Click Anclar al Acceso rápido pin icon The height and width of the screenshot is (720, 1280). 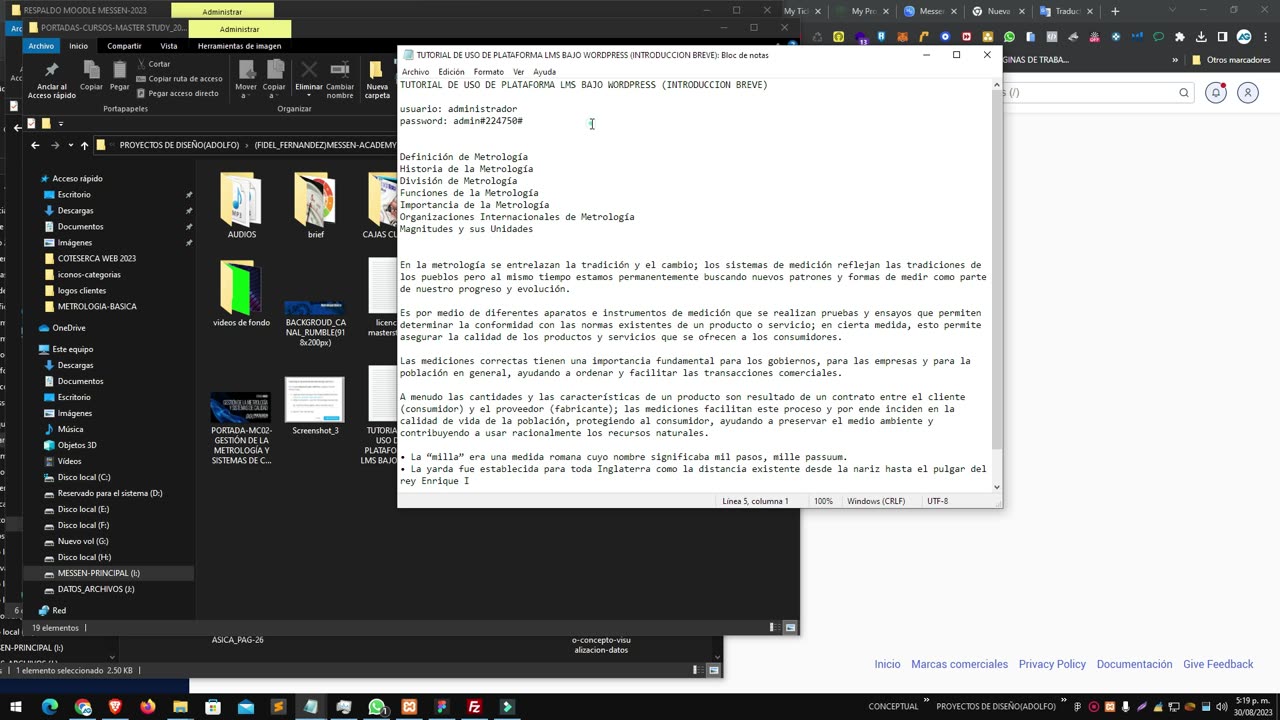[x=52, y=69]
